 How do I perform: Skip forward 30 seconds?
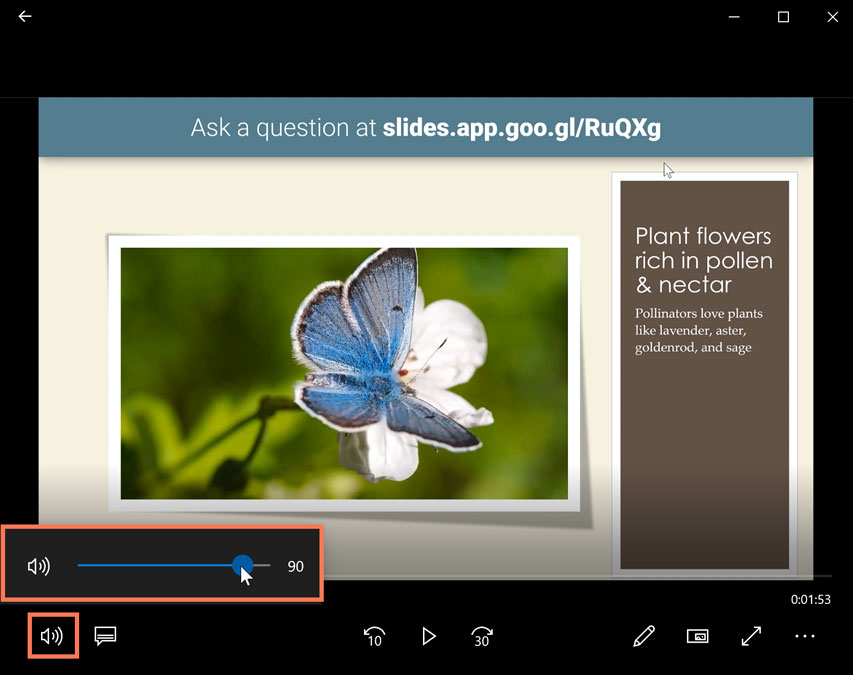481,636
